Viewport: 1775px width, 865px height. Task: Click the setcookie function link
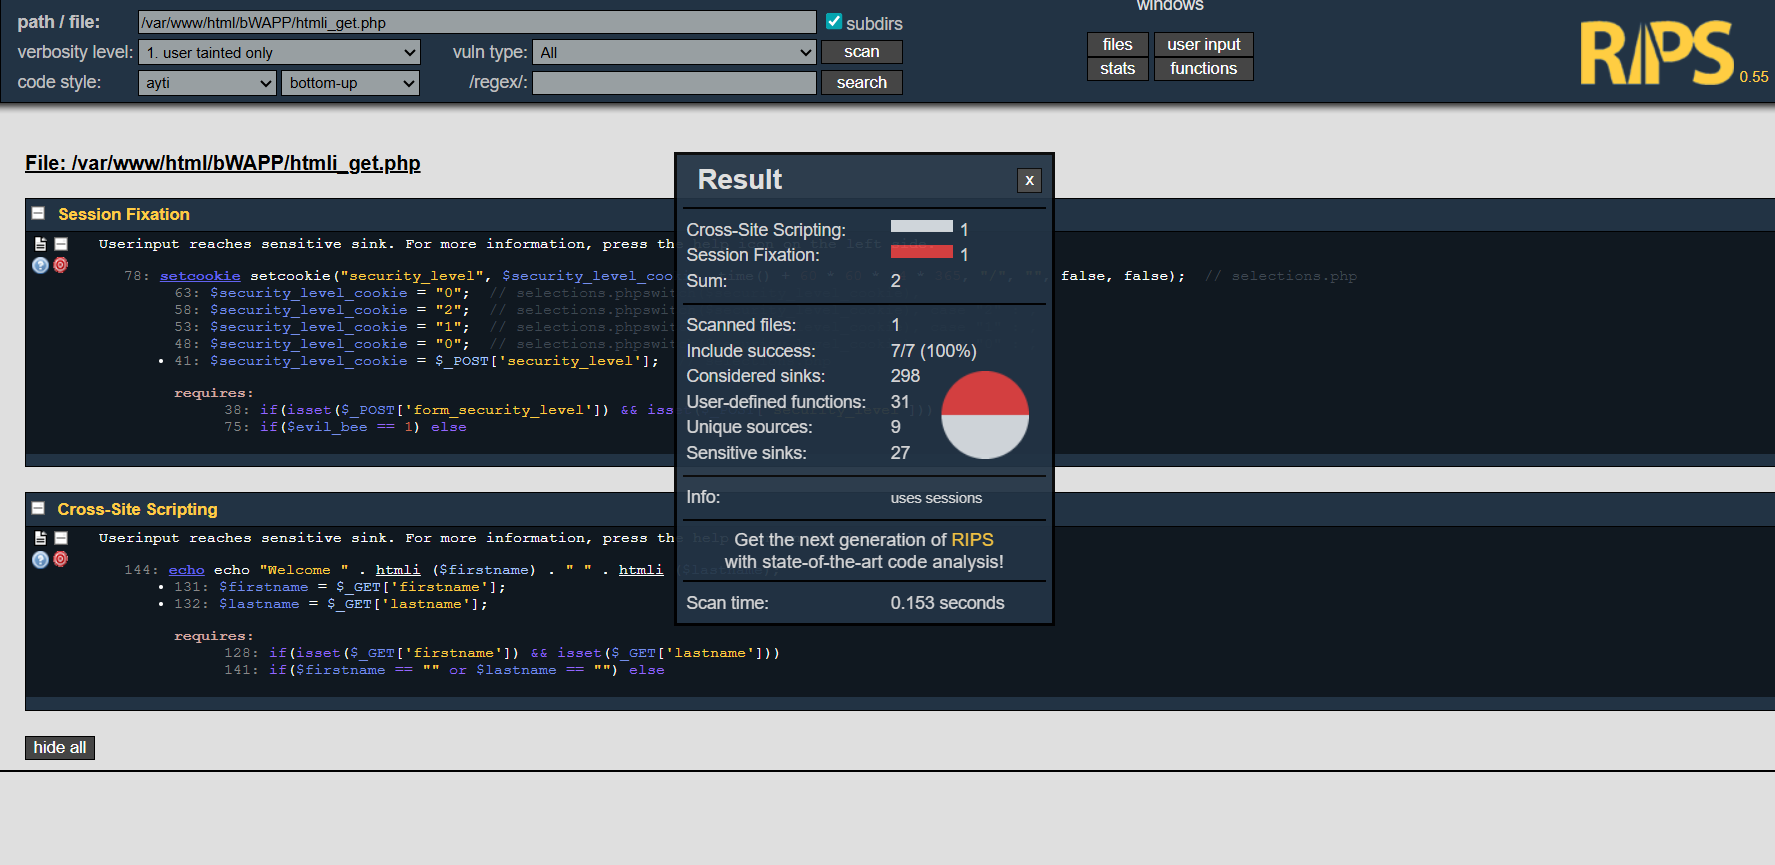pyautogui.click(x=200, y=276)
